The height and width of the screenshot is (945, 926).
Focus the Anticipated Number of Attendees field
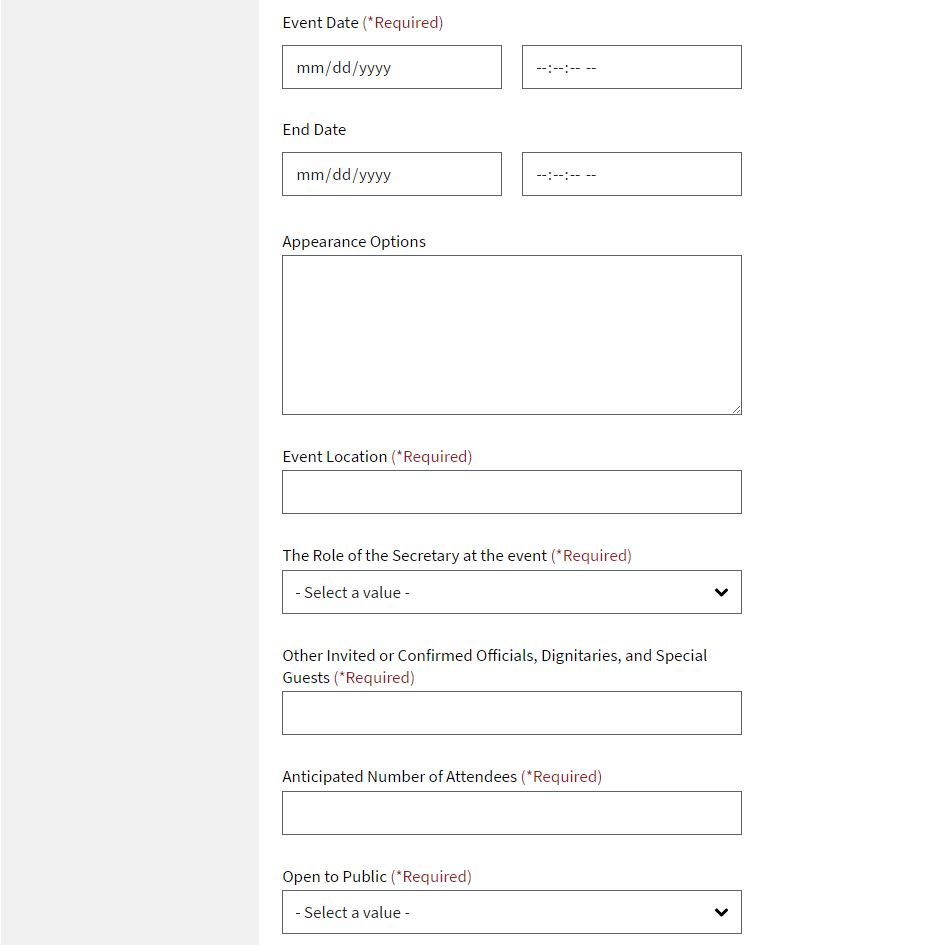[x=511, y=813]
